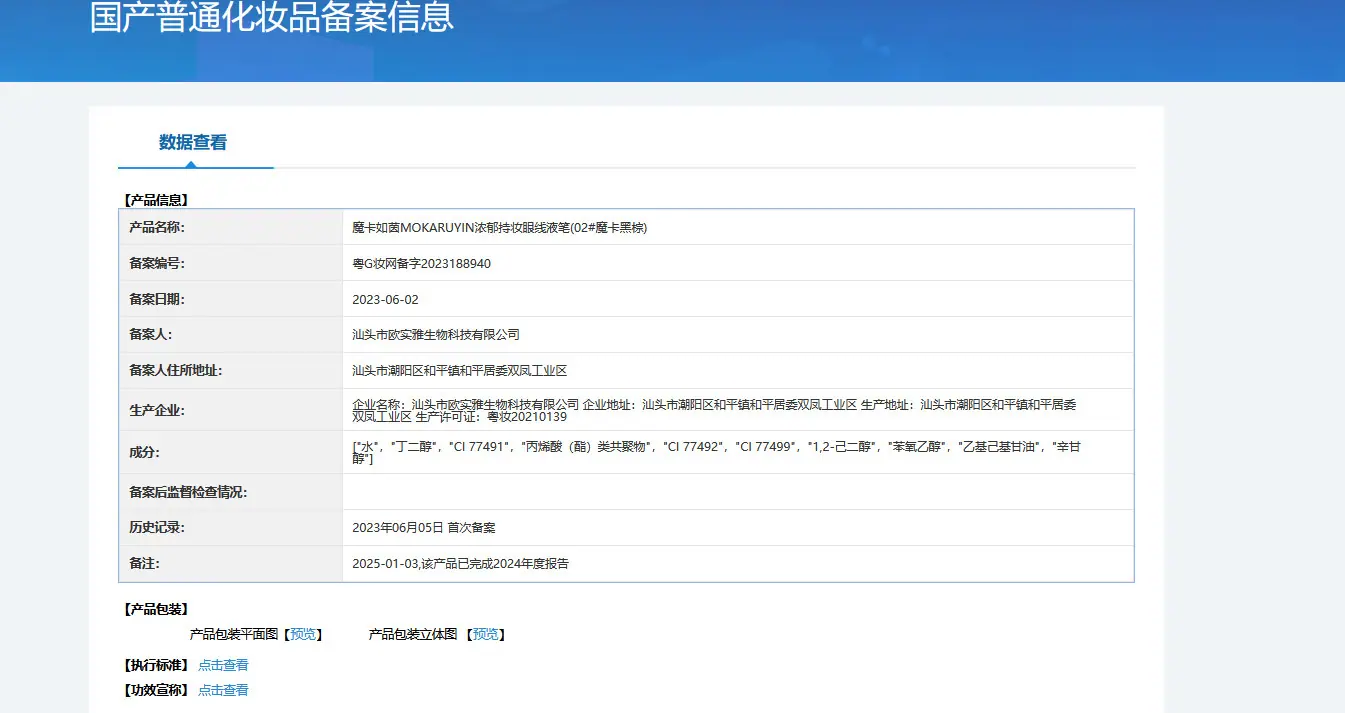Click the 产品名称 row label
The image size is (1345, 713).
[x=157, y=227]
